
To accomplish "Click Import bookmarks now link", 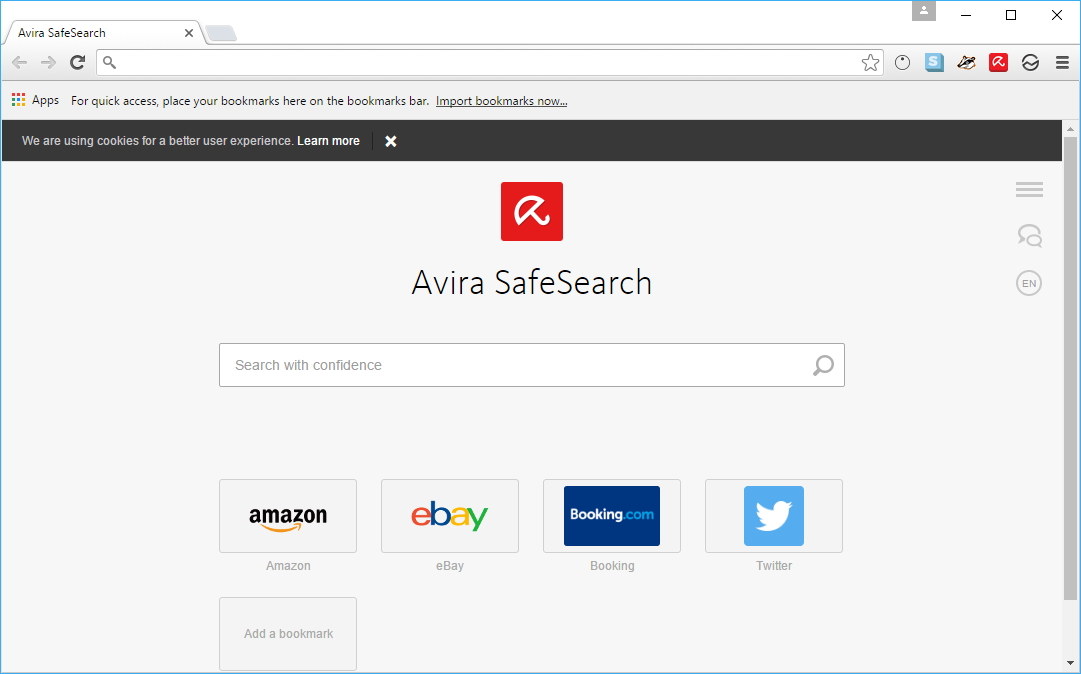I will pyautogui.click(x=501, y=101).
